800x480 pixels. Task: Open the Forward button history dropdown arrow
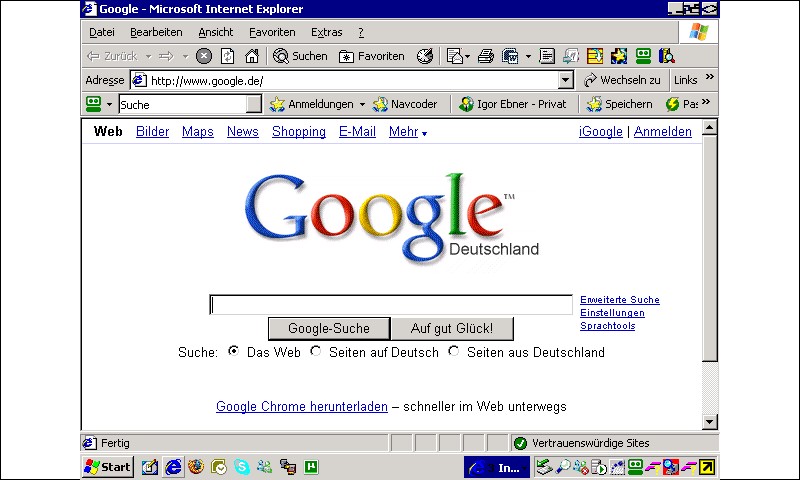pyautogui.click(x=186, y=57)
